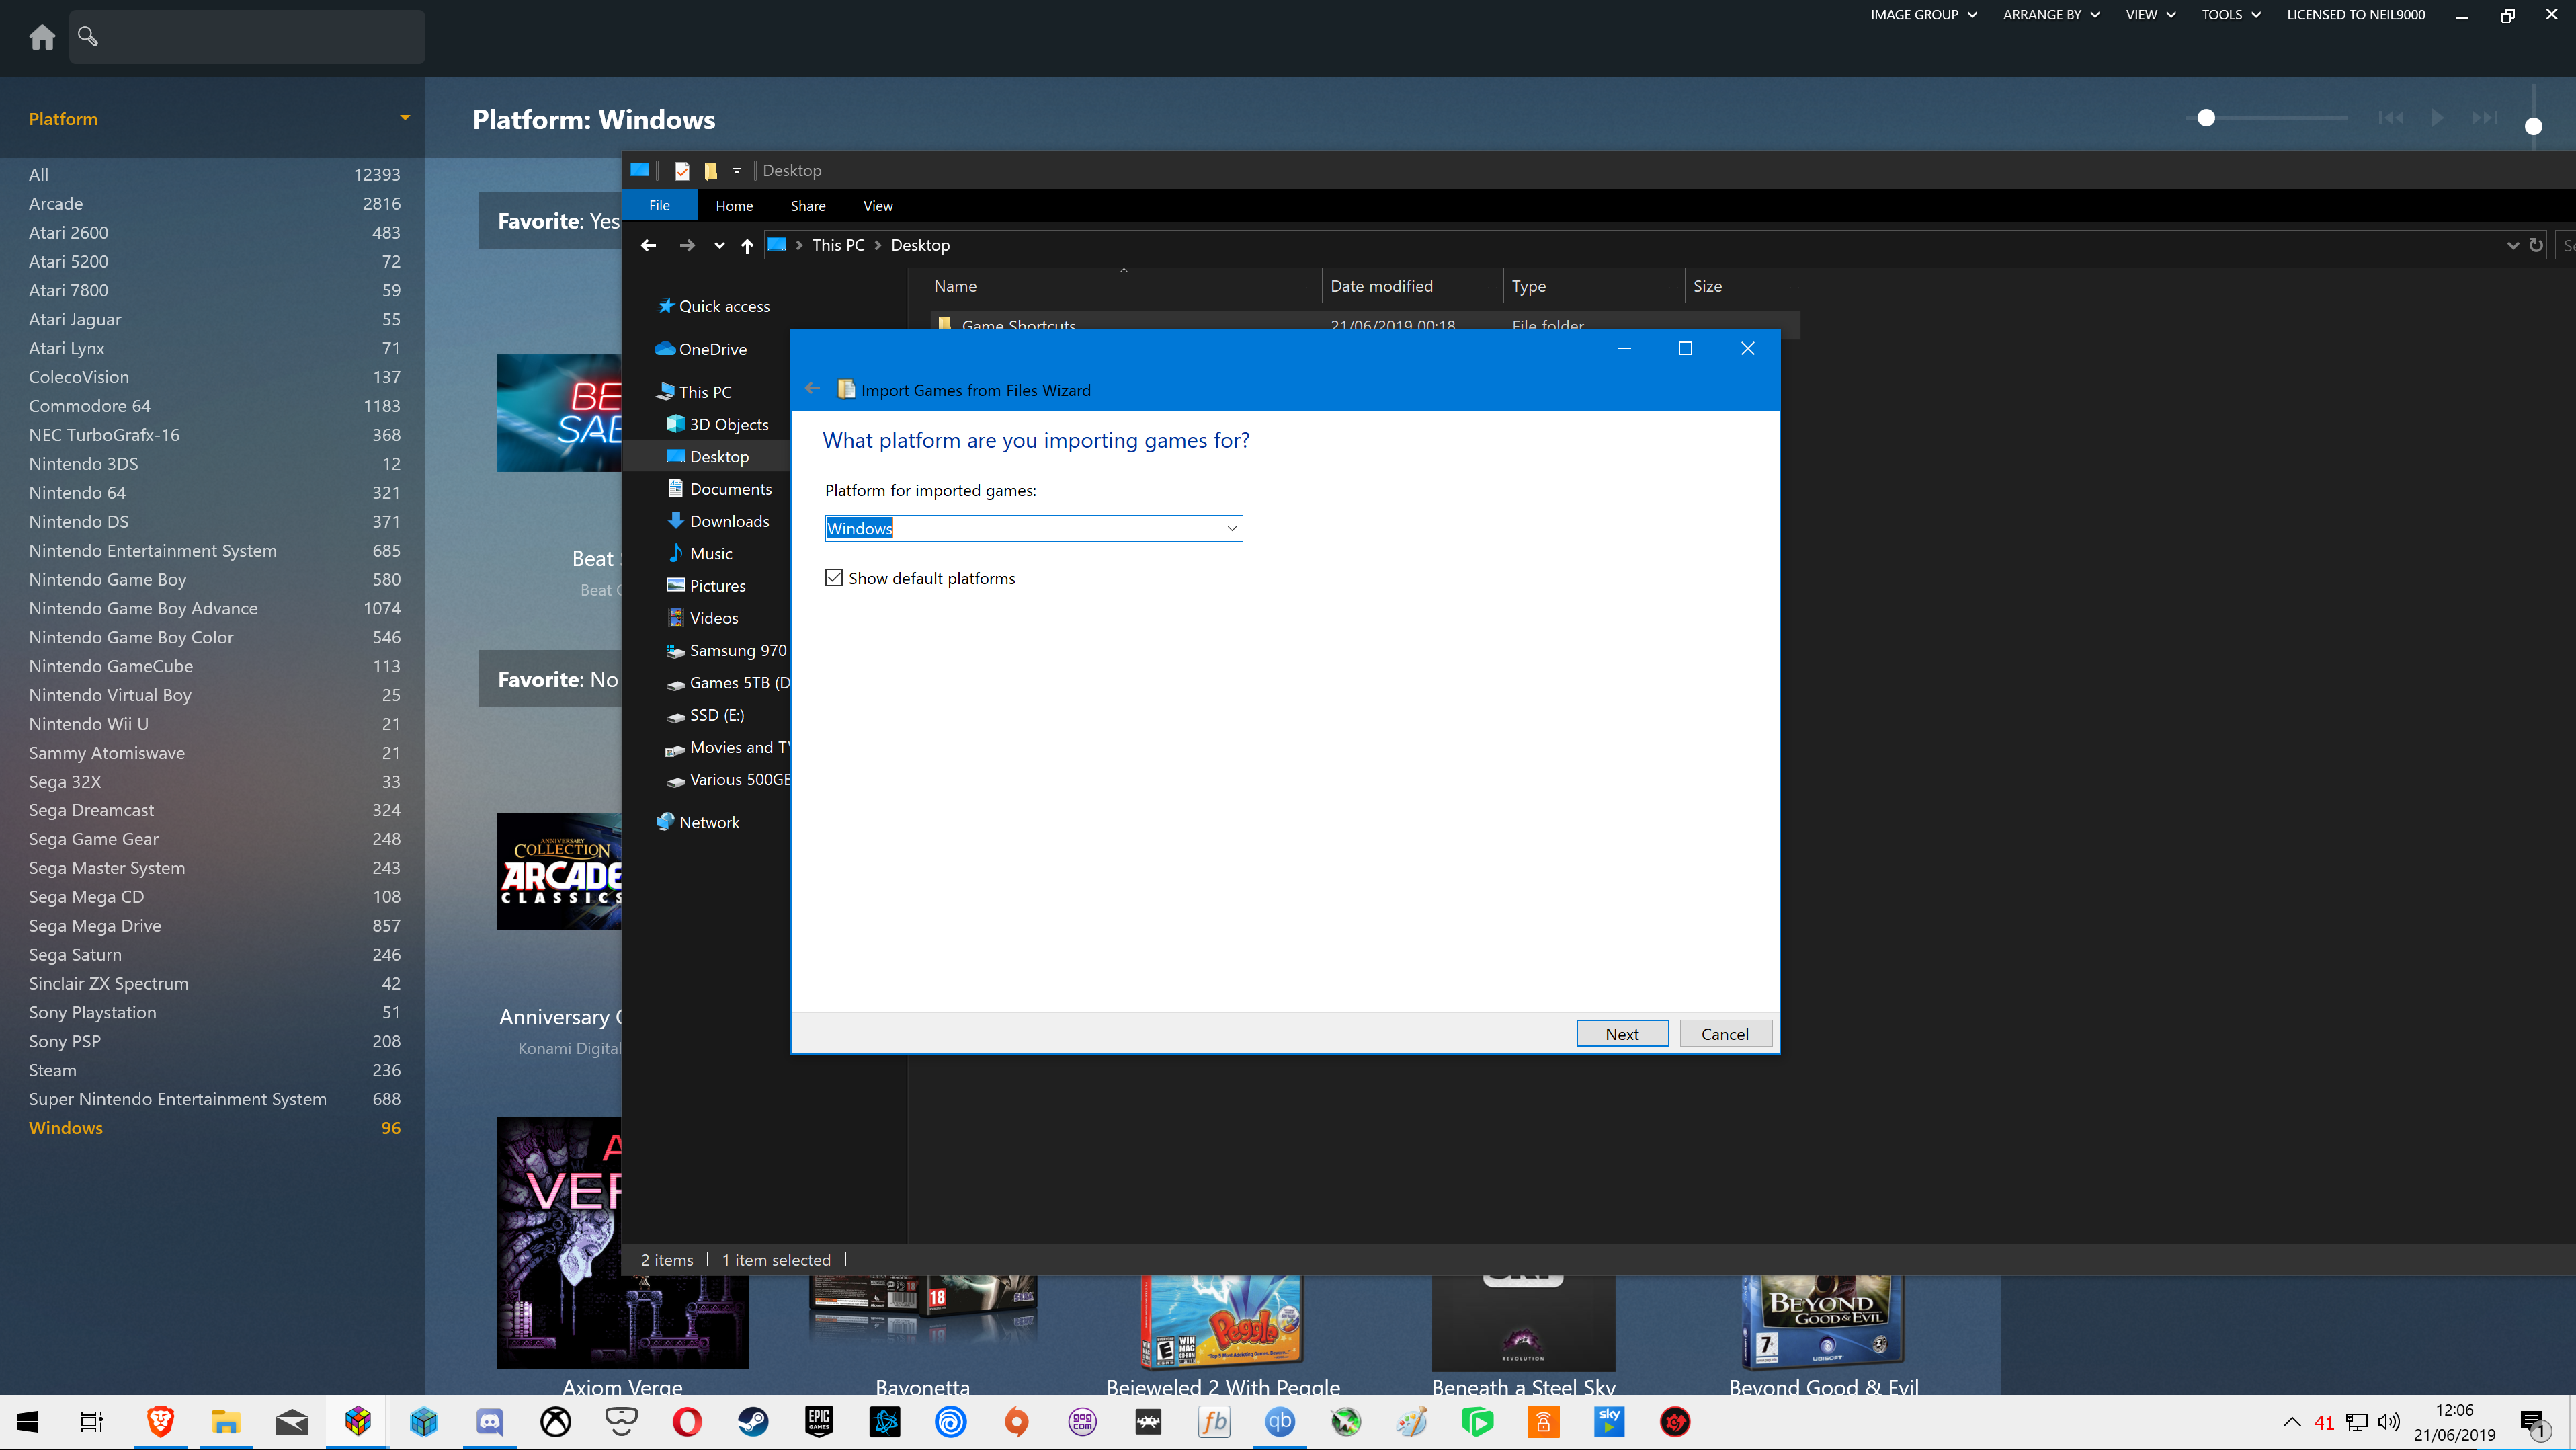This screenshot has width=2576, height=1450.
Task: Open the Tools menu
Action: pyautogui.click(x=2230, y=15)
